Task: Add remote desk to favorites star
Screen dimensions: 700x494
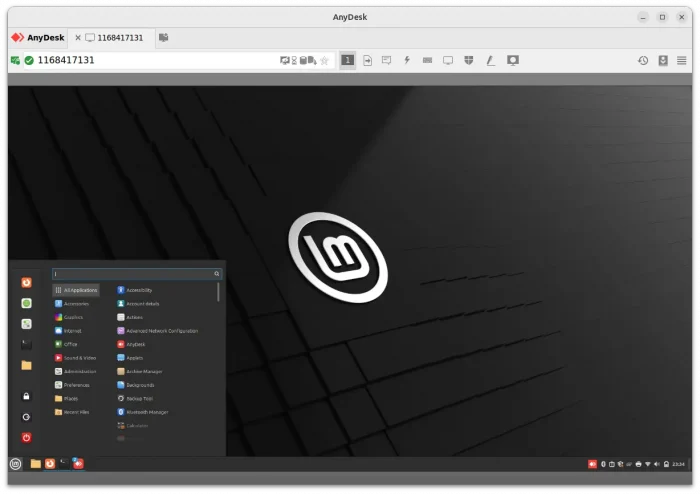Action: tap(325, 60)
